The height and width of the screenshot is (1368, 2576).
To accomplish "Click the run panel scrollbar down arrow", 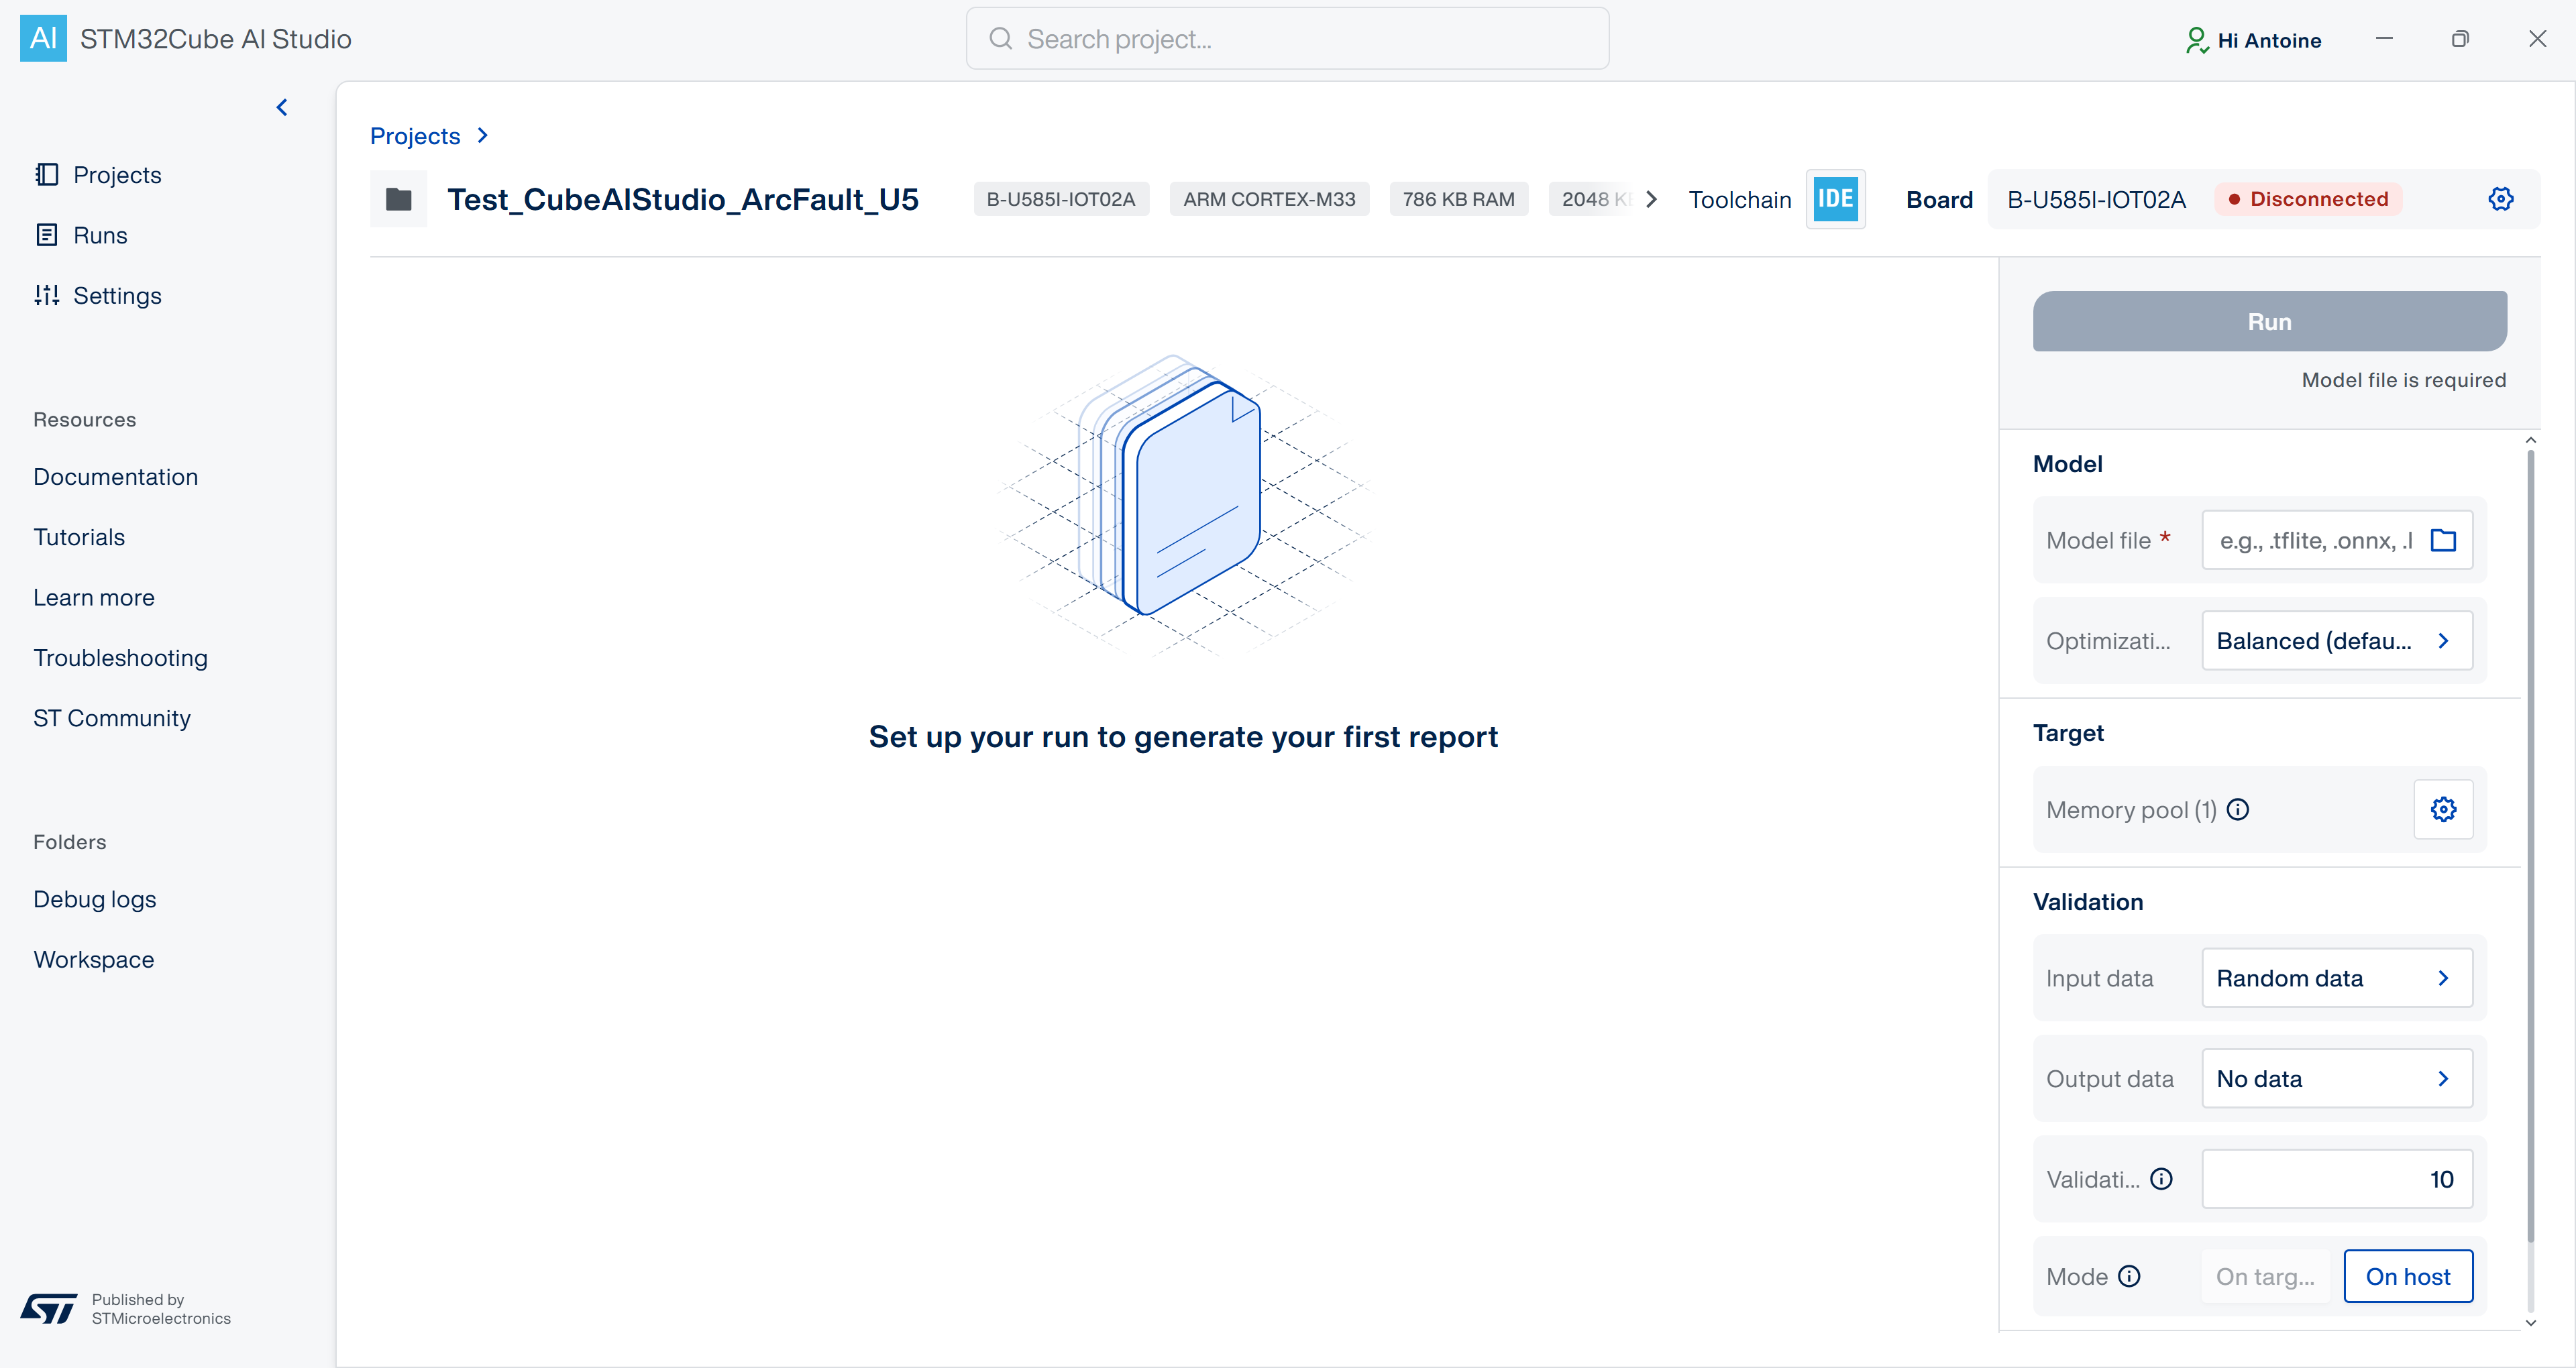I will (2530, 1322).
